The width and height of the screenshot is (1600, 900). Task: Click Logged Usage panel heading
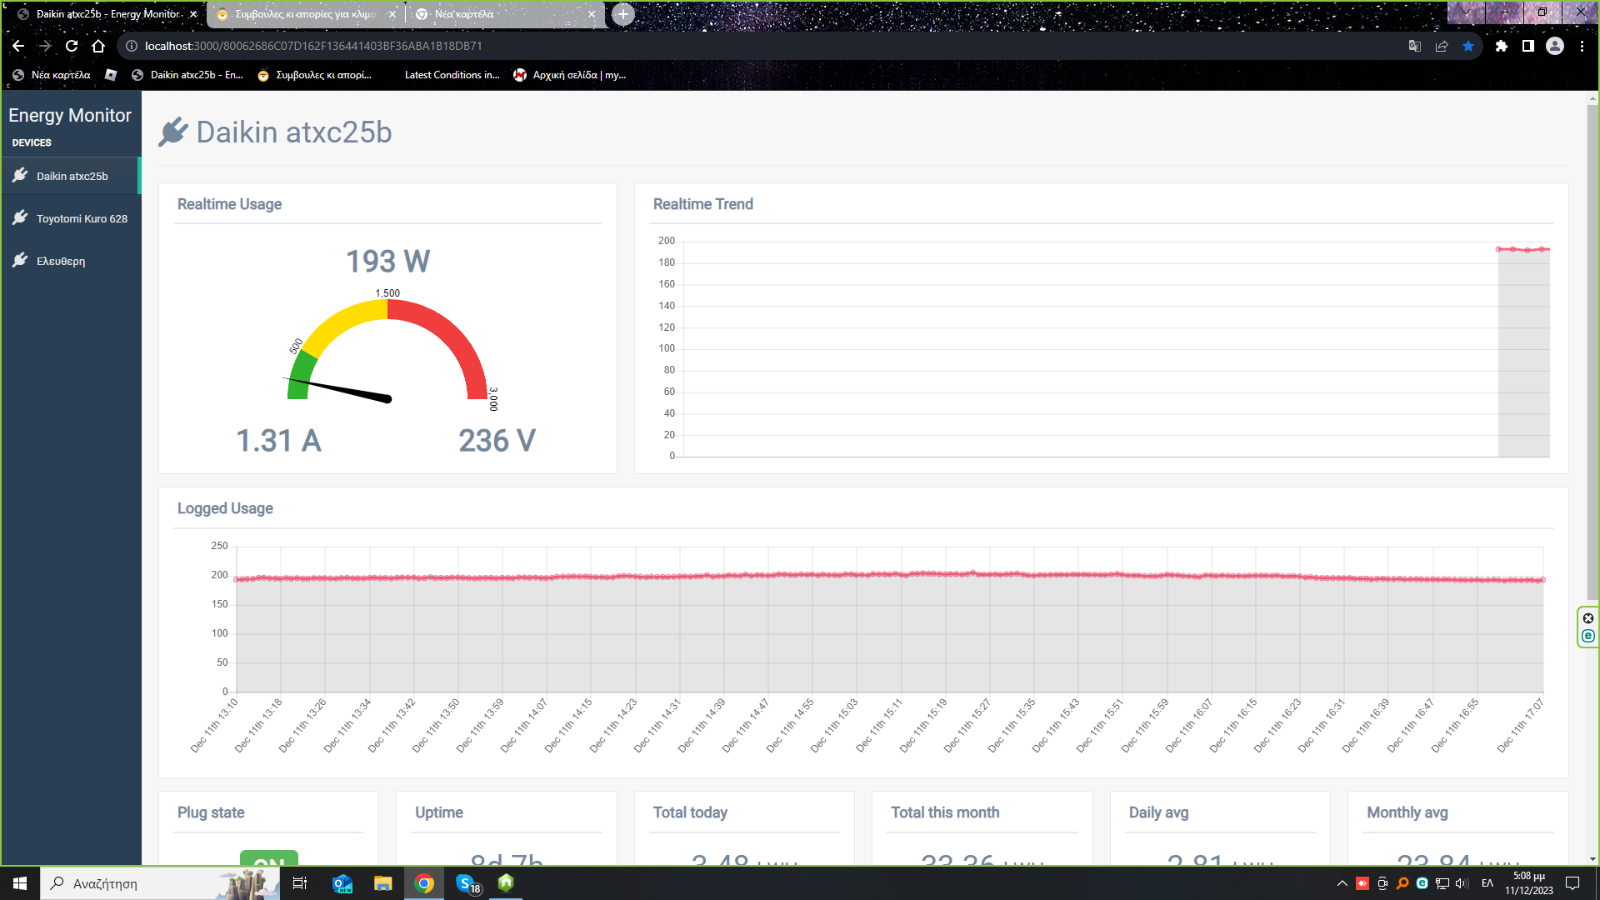(225, 508)
